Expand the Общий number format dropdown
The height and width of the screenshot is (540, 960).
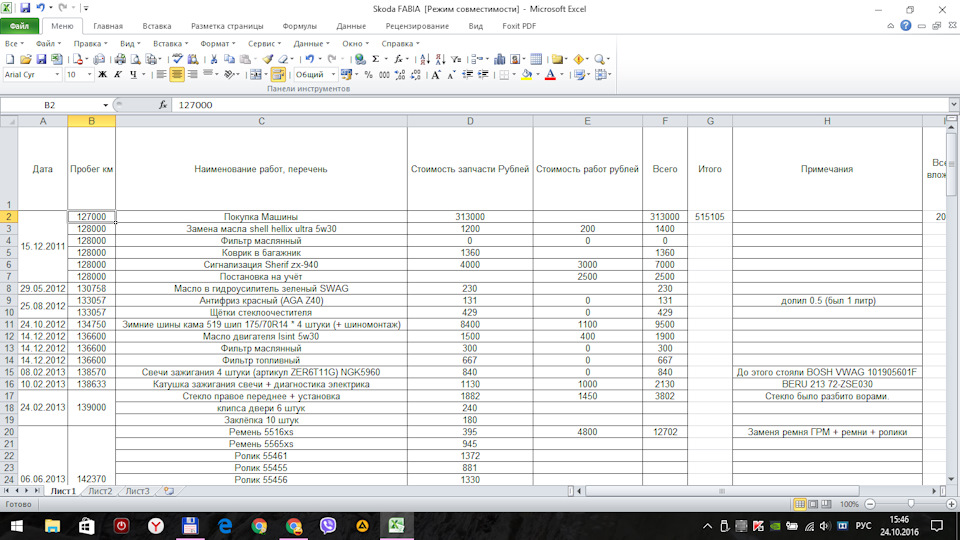click(x=333, y=75)
